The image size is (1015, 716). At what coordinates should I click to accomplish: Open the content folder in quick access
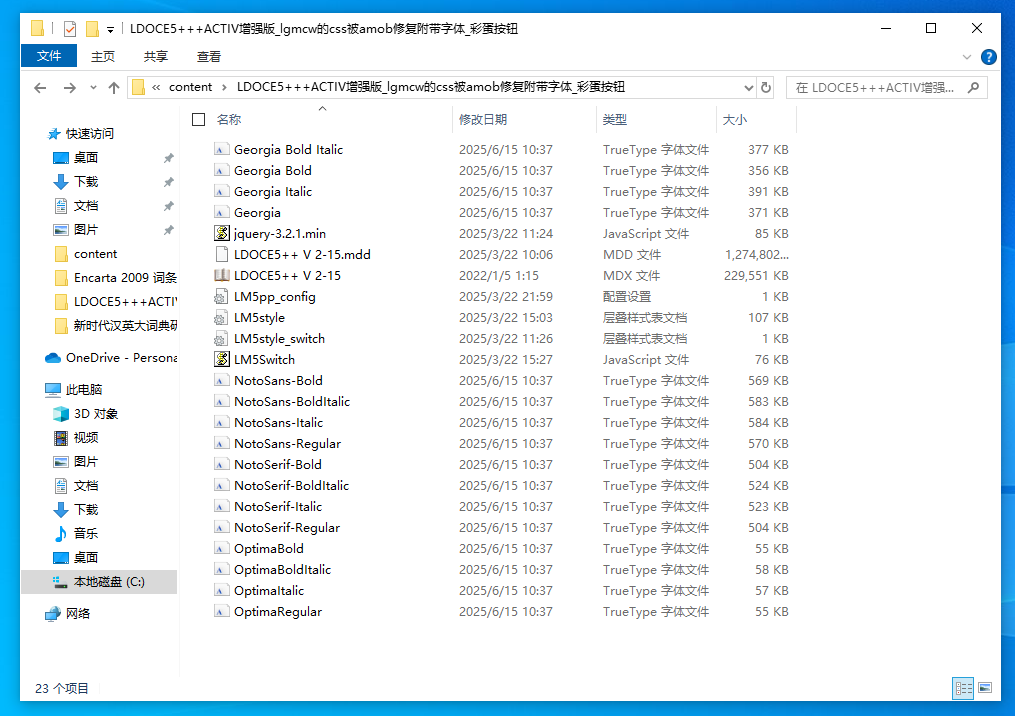(95, 254)
